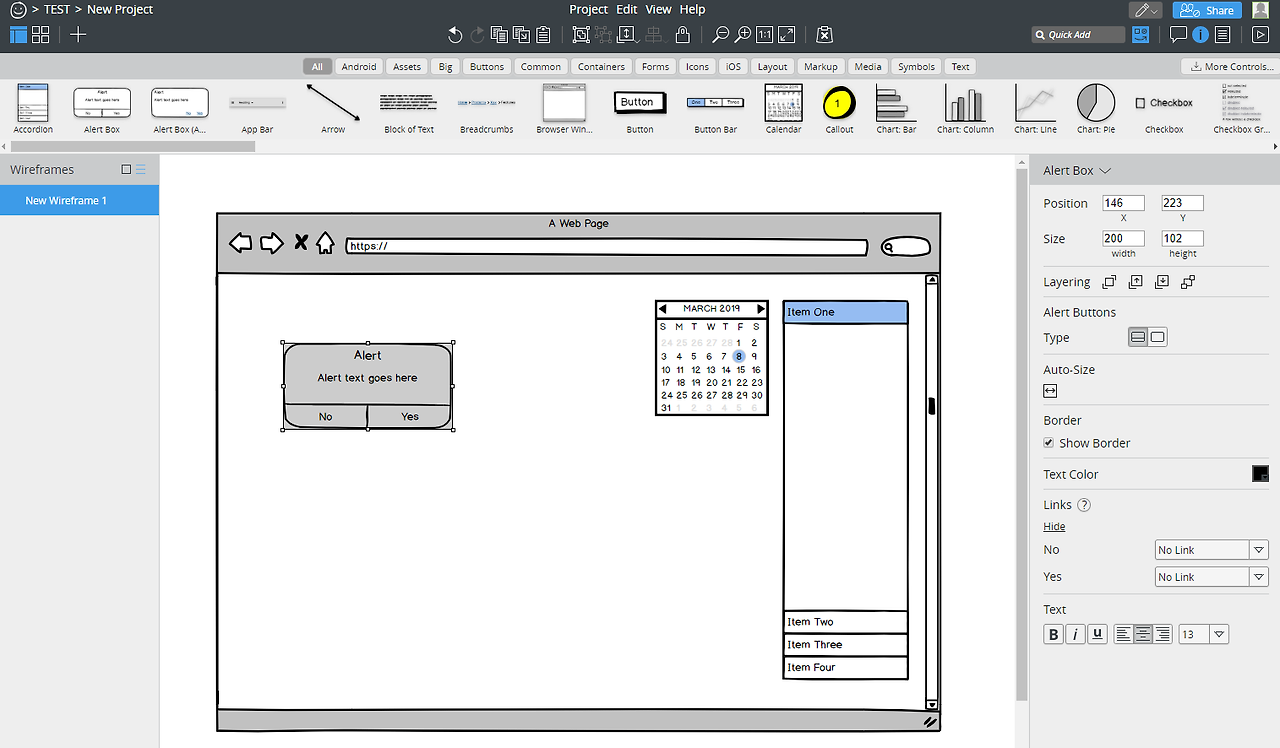Click the Paste clipboard icon
This screenshot has height=748, width=1280.
(x=543, y=35)
